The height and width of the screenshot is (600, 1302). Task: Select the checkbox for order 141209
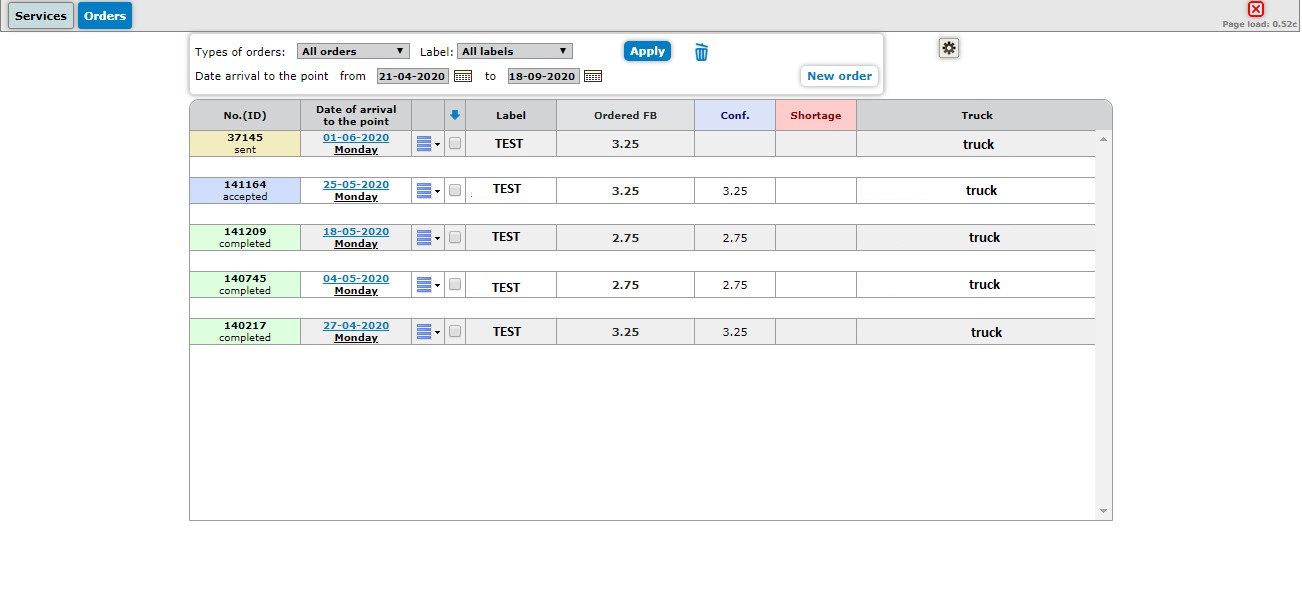455,237
